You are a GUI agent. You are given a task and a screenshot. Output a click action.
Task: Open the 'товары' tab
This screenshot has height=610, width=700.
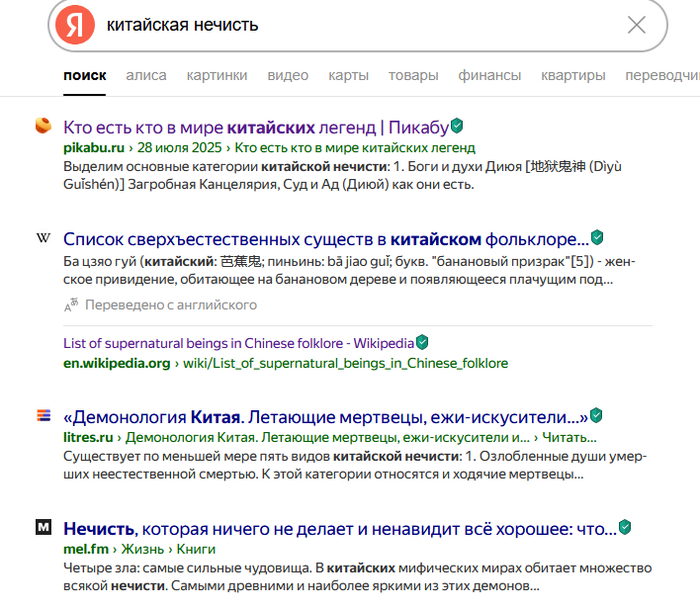(x=413, y=75)
